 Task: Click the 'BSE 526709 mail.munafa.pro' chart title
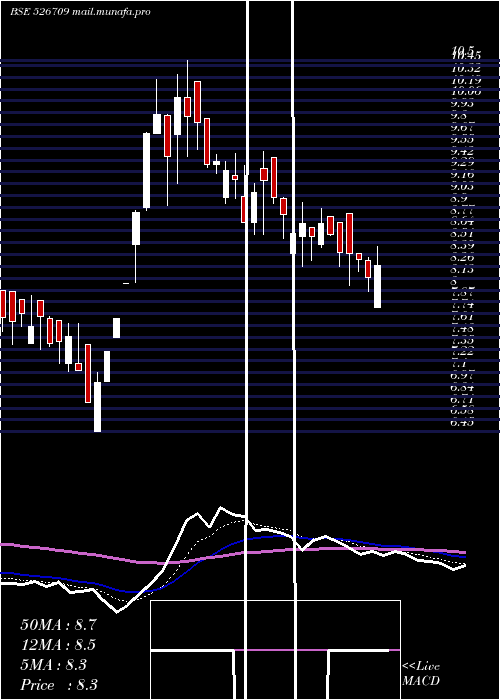point(80,12)
